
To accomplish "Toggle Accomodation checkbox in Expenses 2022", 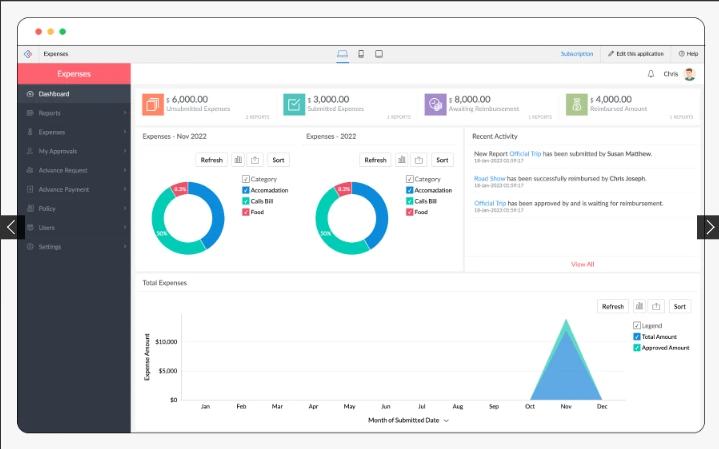I will (409, 190).
